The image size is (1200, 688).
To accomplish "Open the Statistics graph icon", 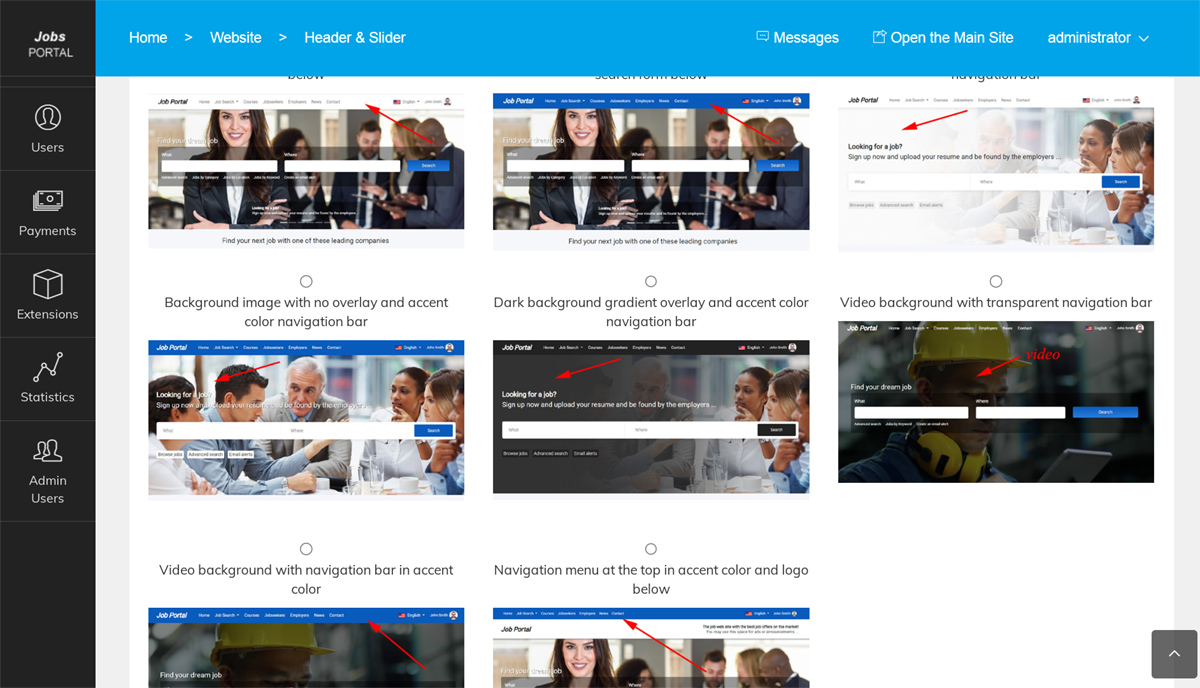I will [47, 367].
